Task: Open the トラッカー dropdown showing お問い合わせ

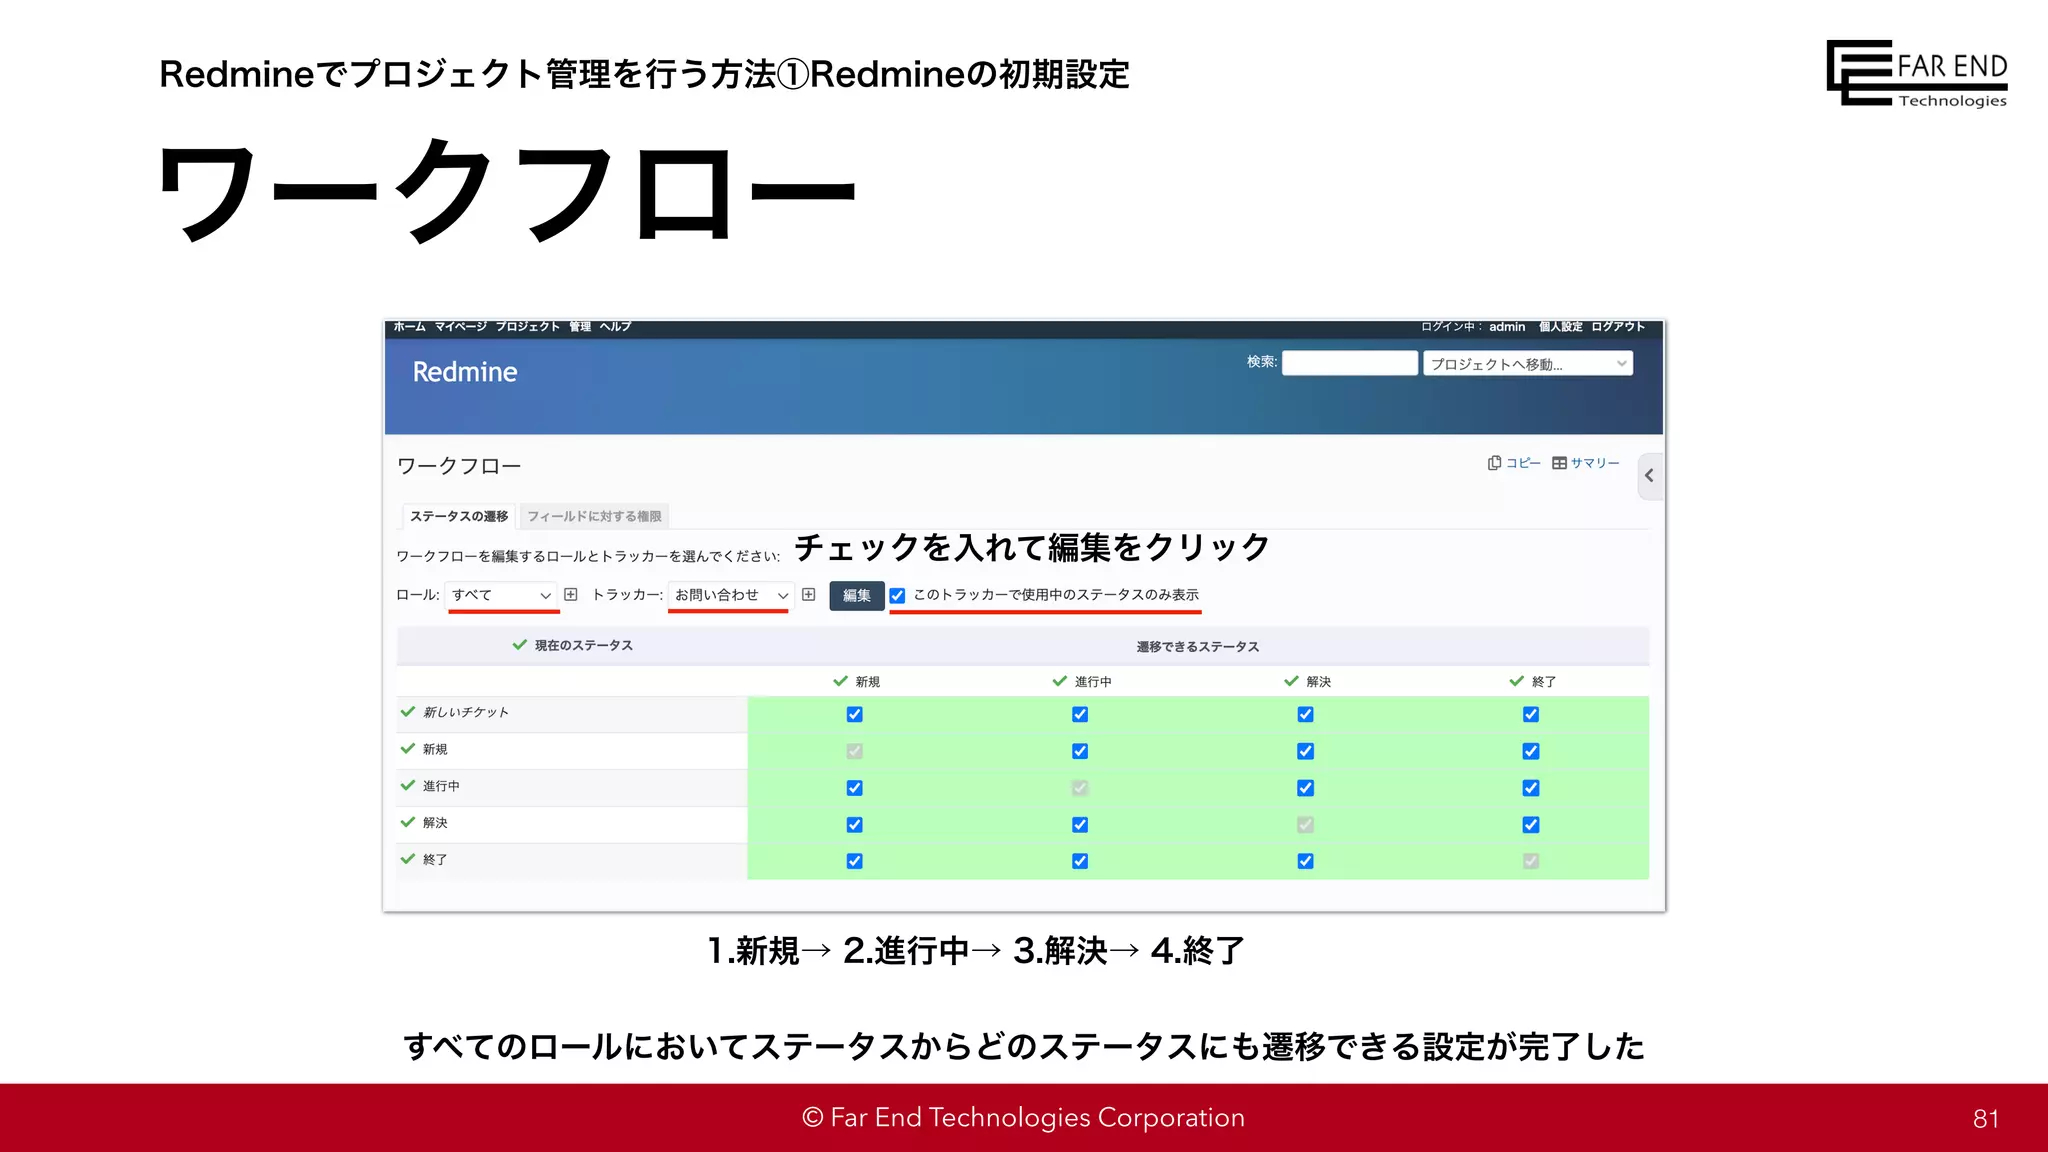Action: click(731, 595)
